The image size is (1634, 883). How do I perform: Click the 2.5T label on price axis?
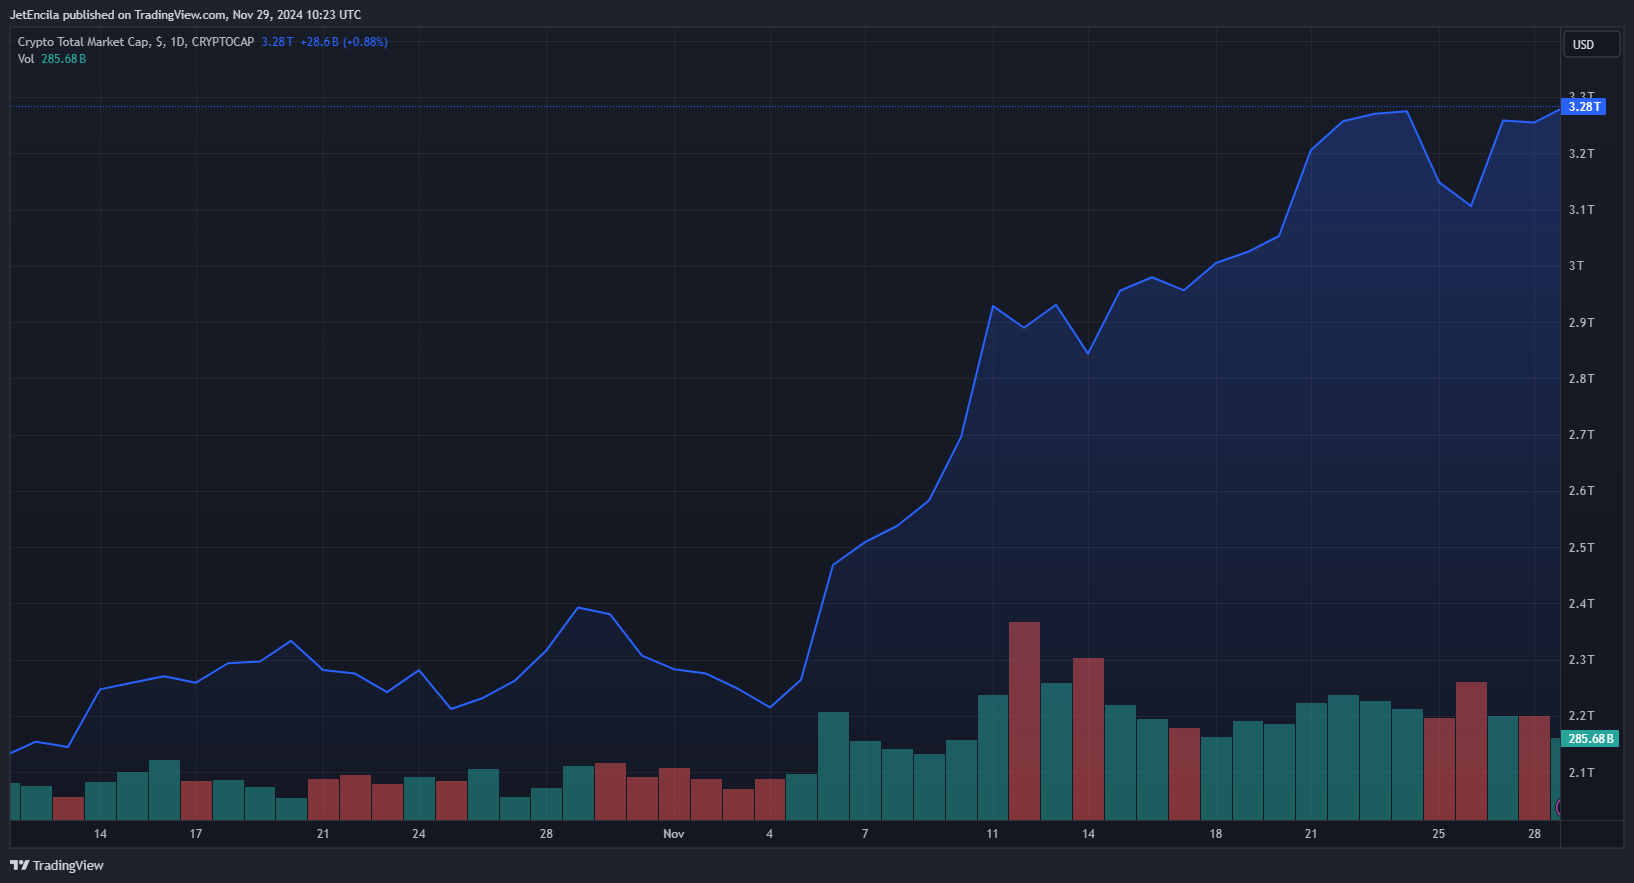tap(1581, 548)
